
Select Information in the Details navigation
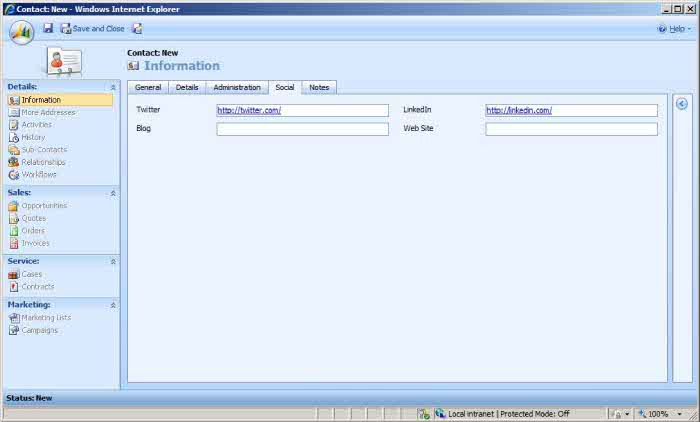click(x=41, y=100)
